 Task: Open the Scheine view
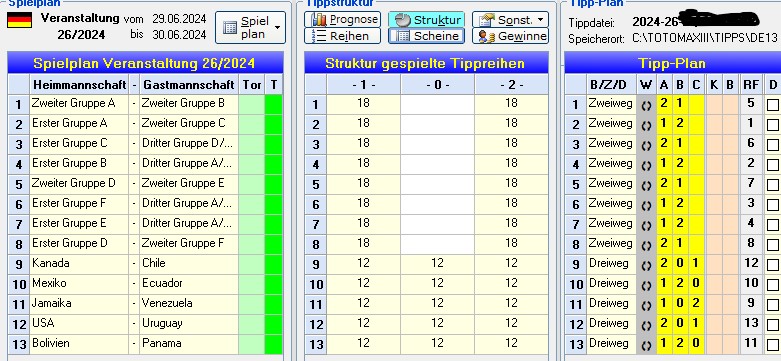pyautogui.click(x=426, y=36)
